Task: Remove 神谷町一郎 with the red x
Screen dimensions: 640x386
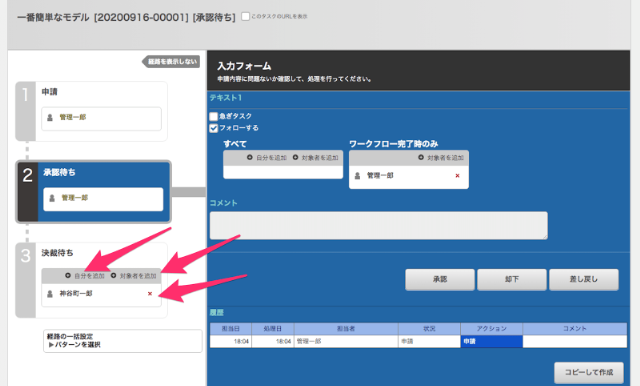Action: click(x=150, y=293)
